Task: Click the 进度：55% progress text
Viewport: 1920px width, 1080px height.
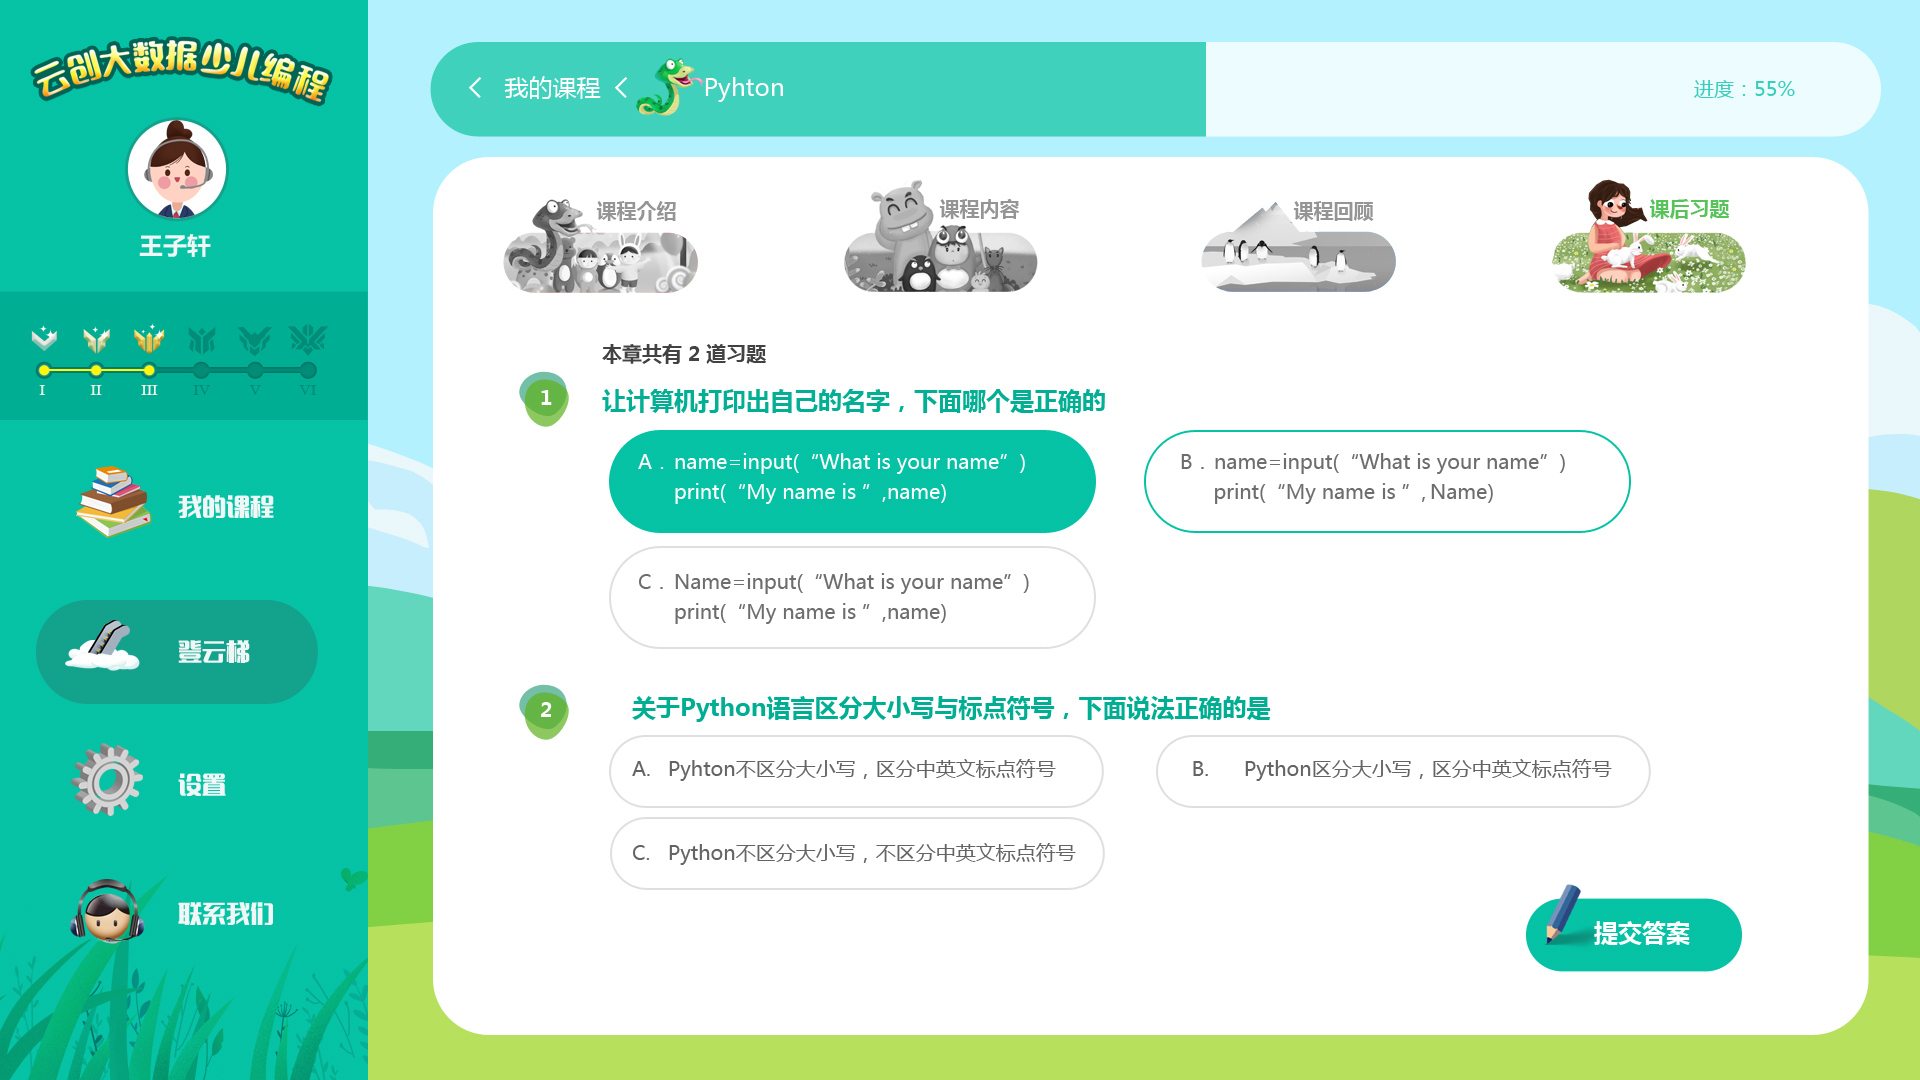Action: pyautogui.click(x=1744, y=89)
